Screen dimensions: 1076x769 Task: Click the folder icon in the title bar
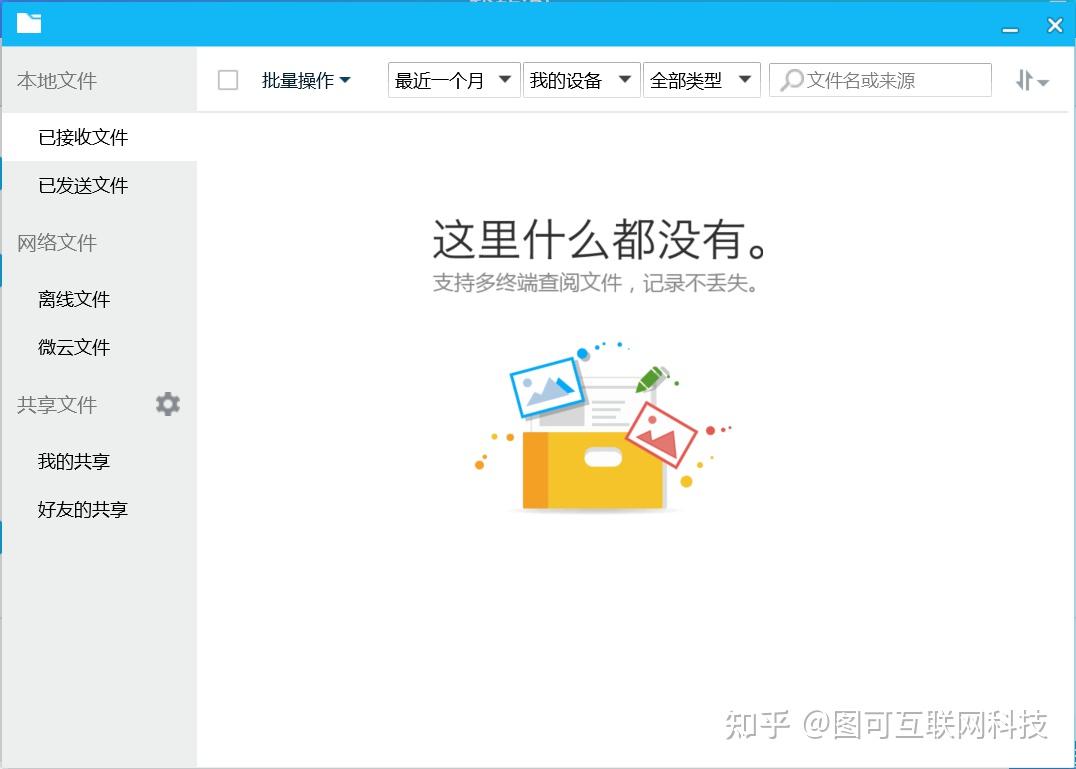tap(28, 23)
